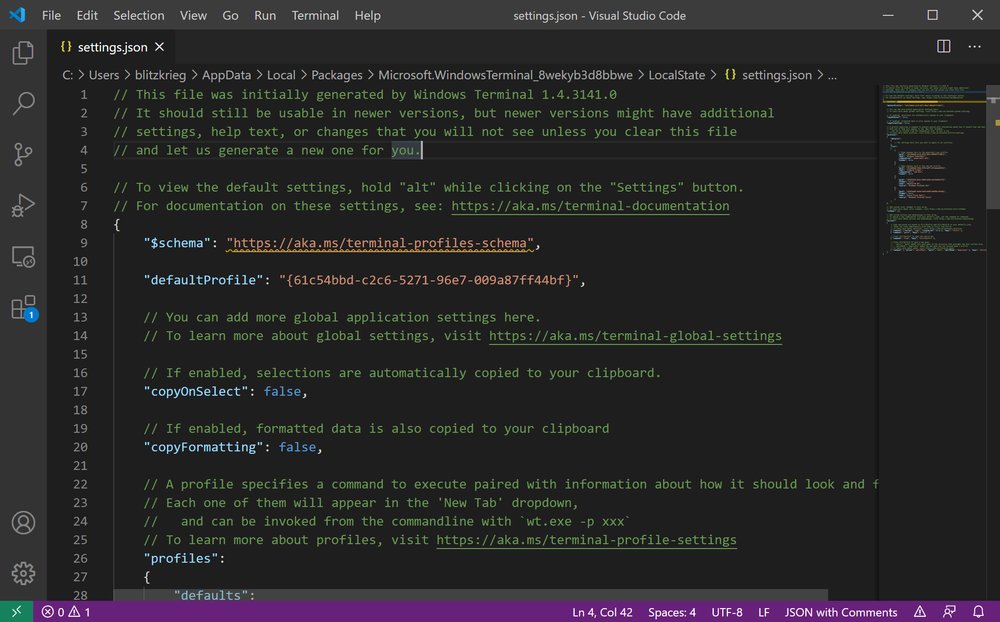Screen dimensions: 1000x622
Task: Click the Local breadcrumb segment
Action: [281, 75]
